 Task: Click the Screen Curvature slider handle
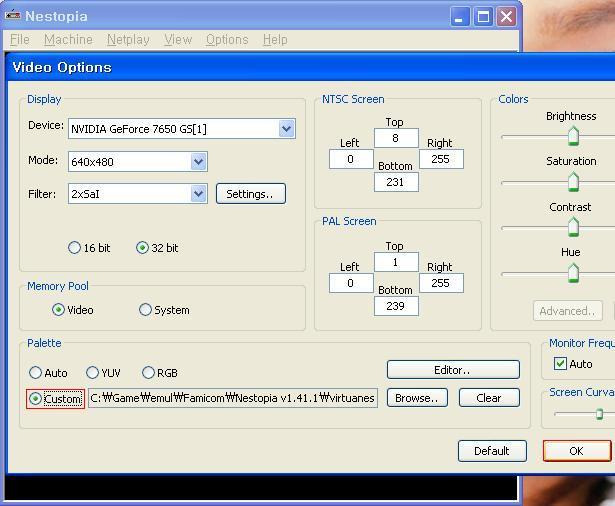click(599, 414)
